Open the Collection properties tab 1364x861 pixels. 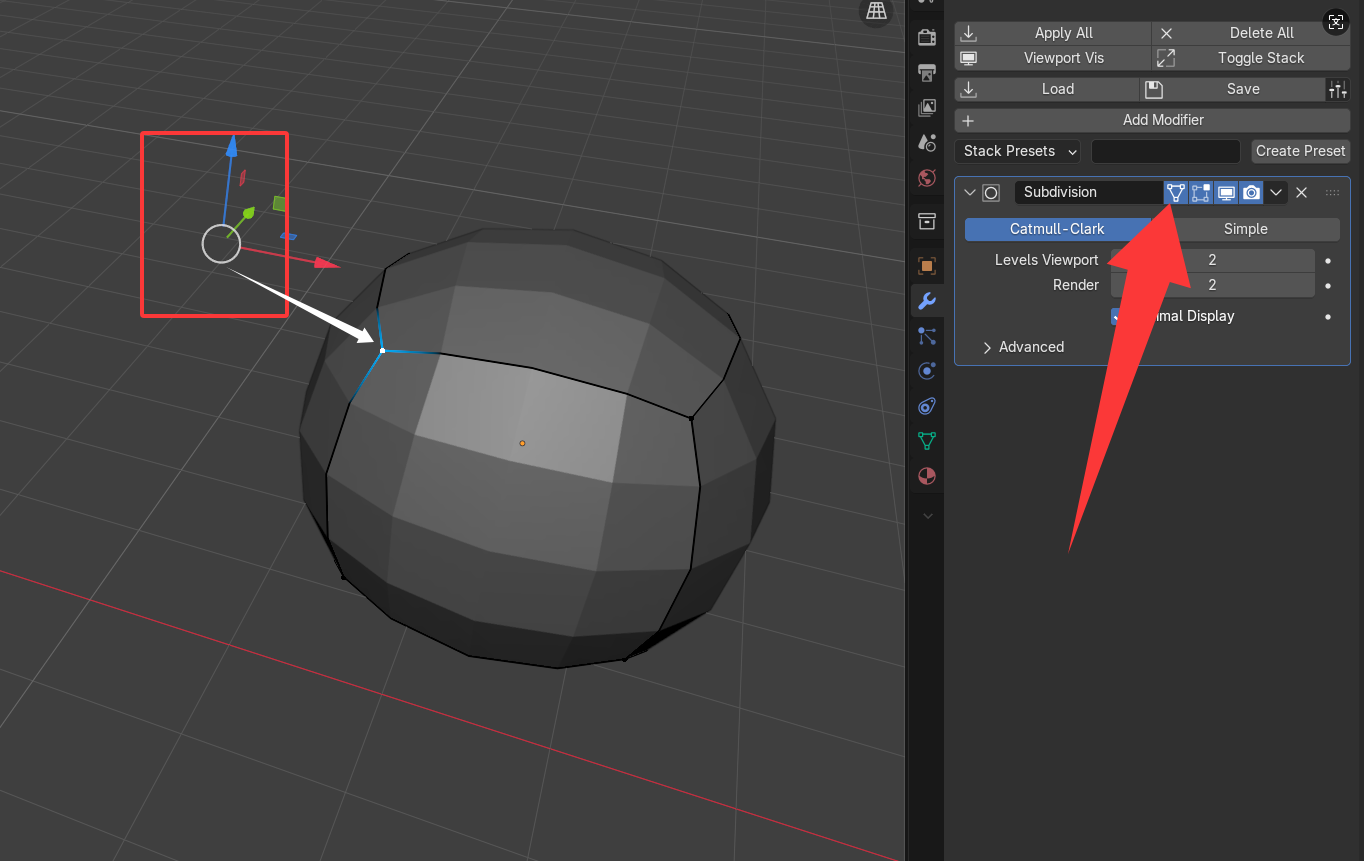pos(927,221)
